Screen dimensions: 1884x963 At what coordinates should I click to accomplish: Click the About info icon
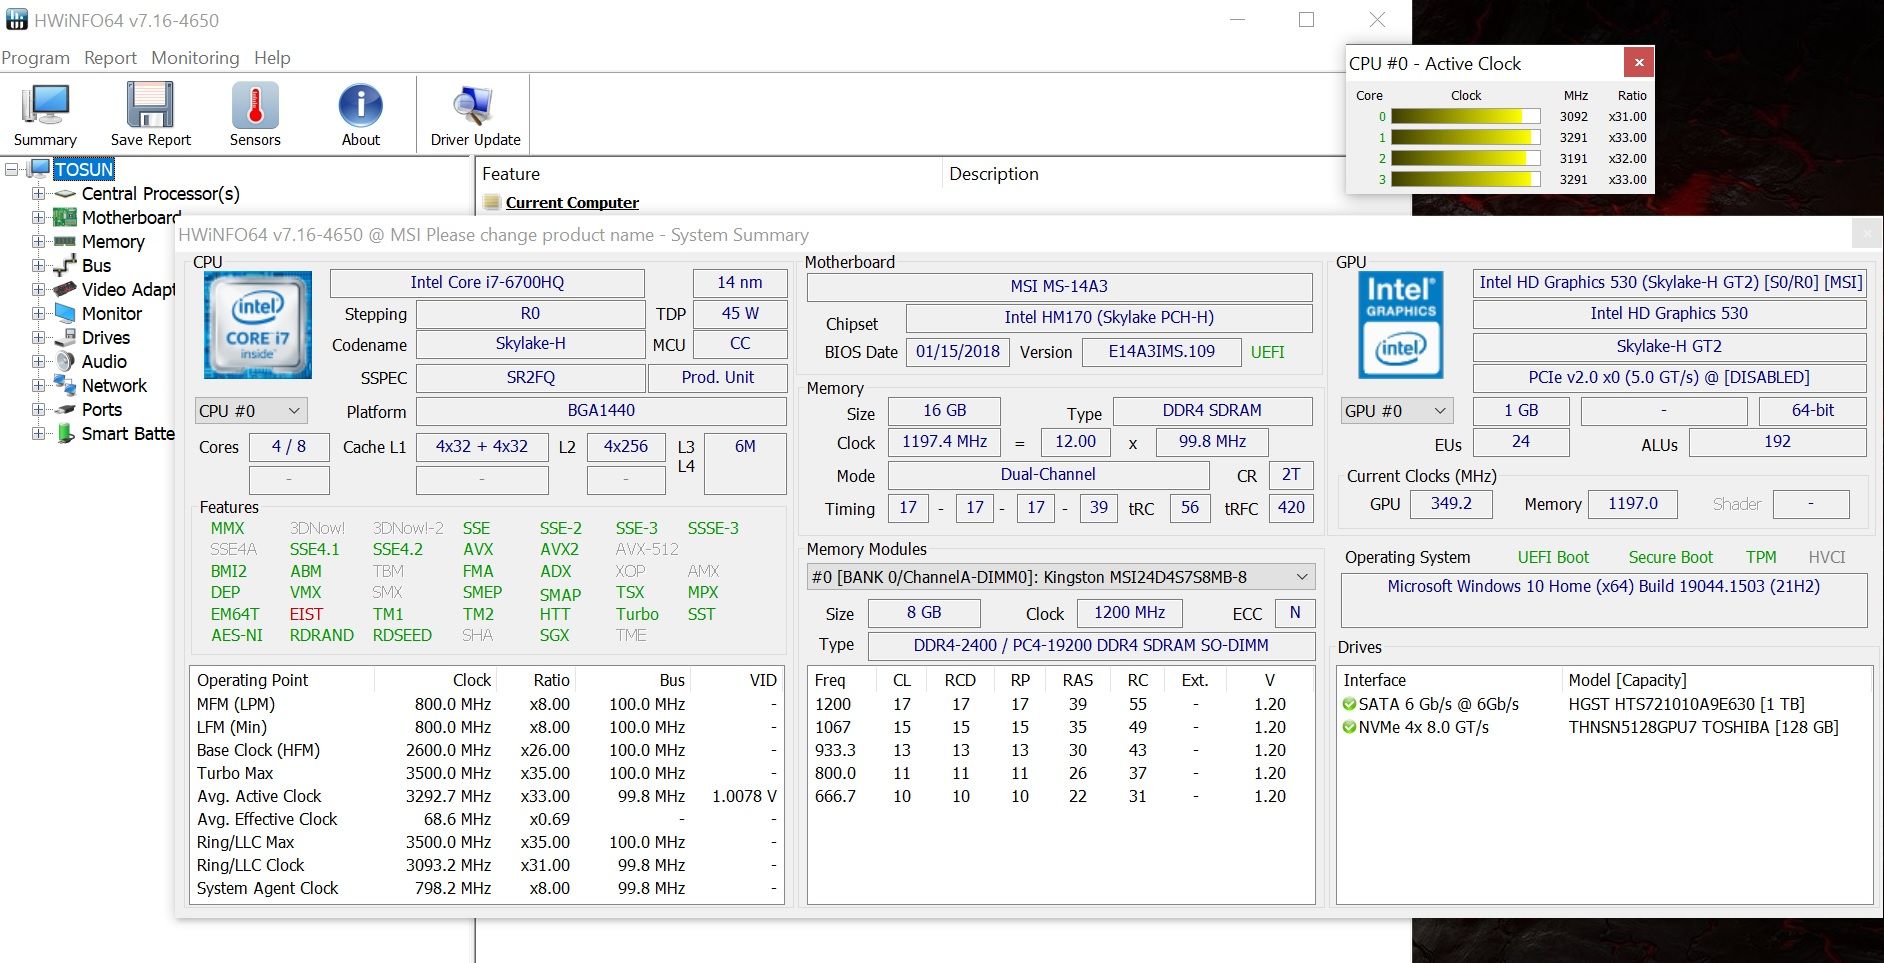[x=360, y=106]
